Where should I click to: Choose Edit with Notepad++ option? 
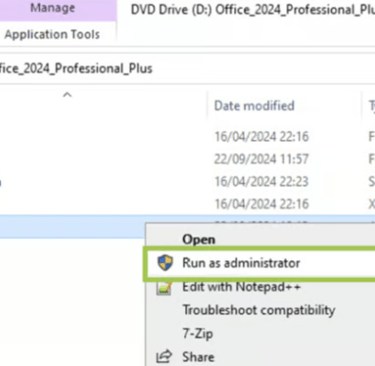(241, 287)
